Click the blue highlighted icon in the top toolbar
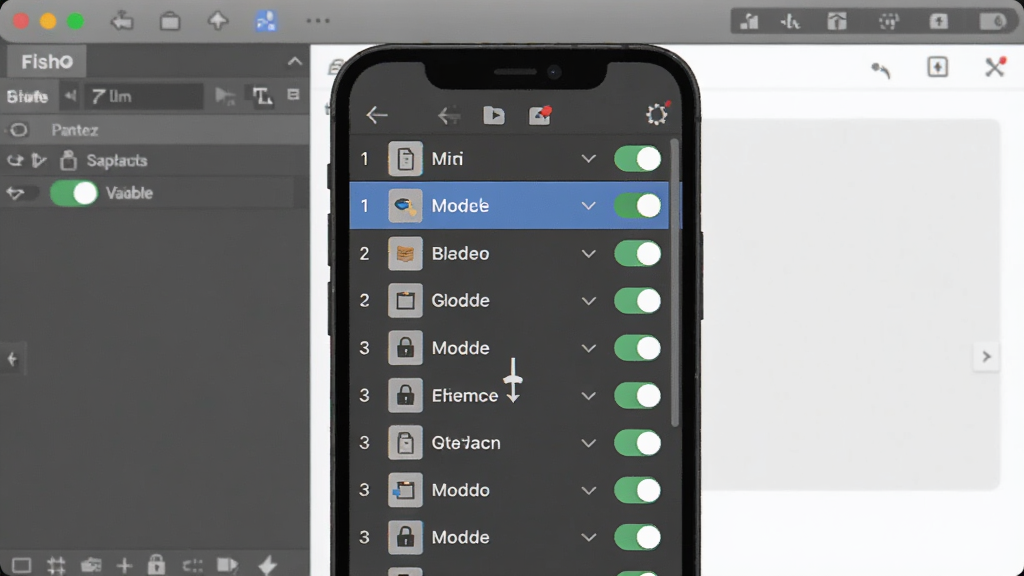This screenshot has height=576, width=1024. coord(266,21)
